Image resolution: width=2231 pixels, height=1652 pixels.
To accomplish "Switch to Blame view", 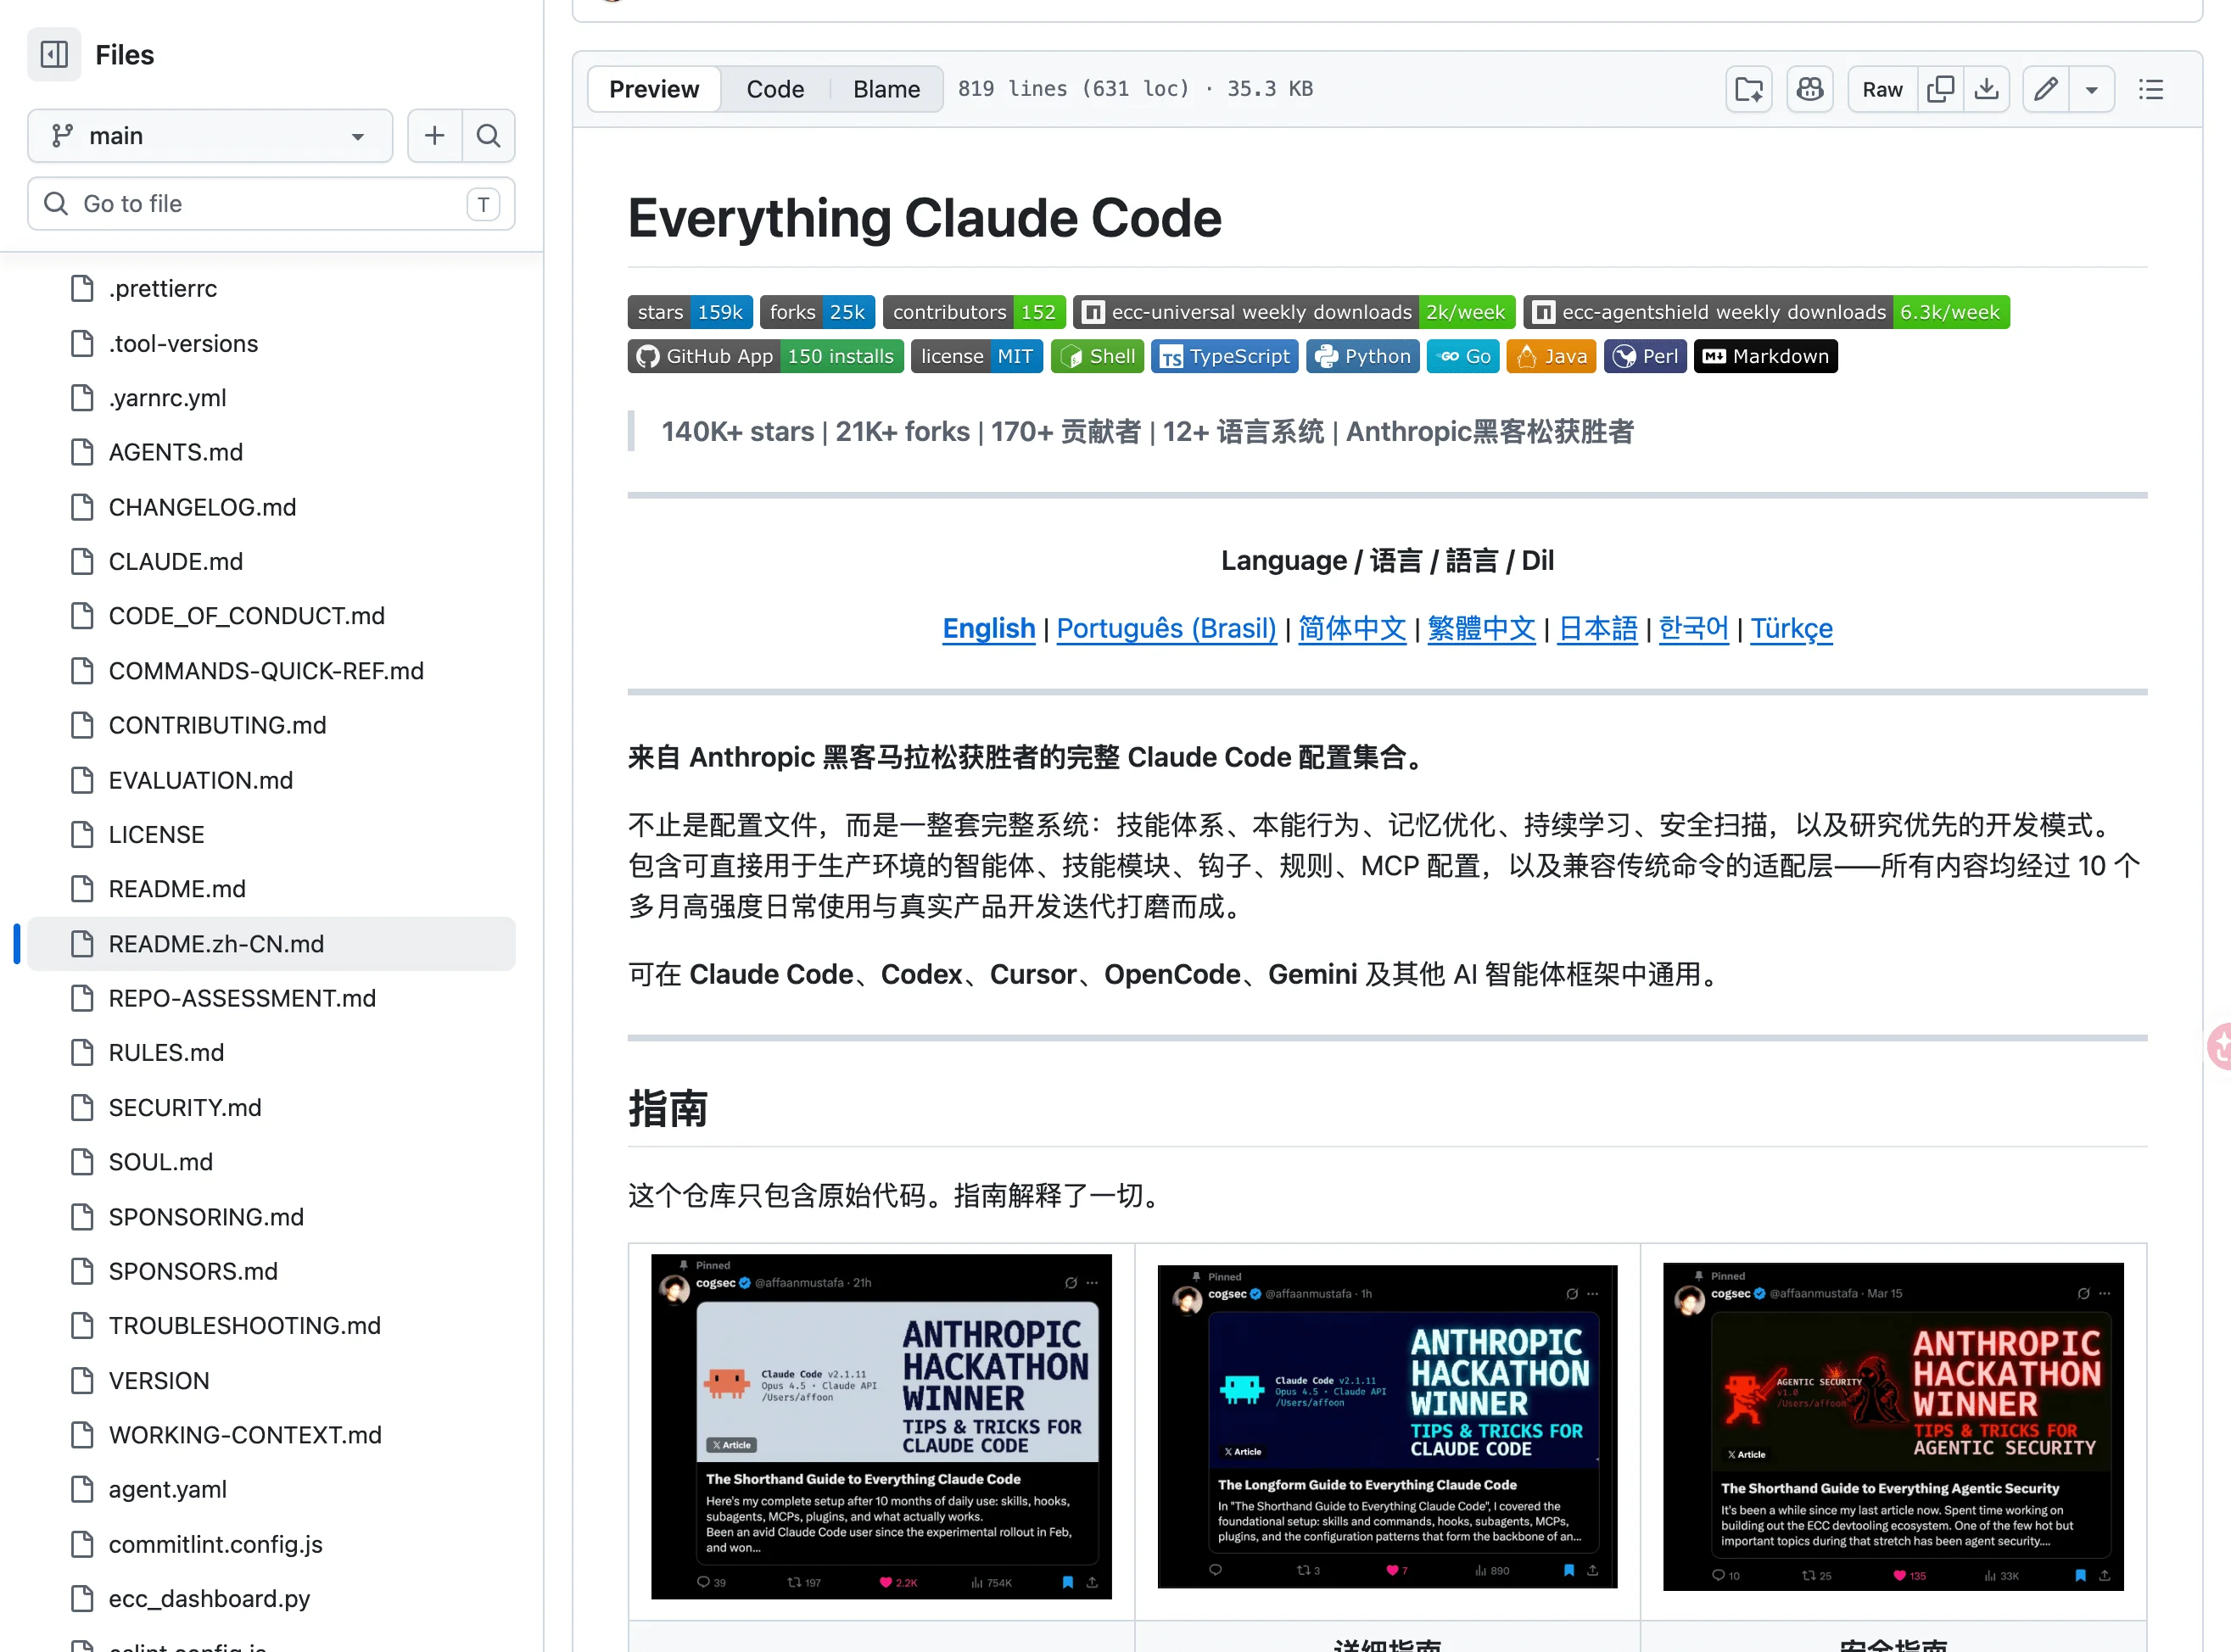I will (885, 89).
